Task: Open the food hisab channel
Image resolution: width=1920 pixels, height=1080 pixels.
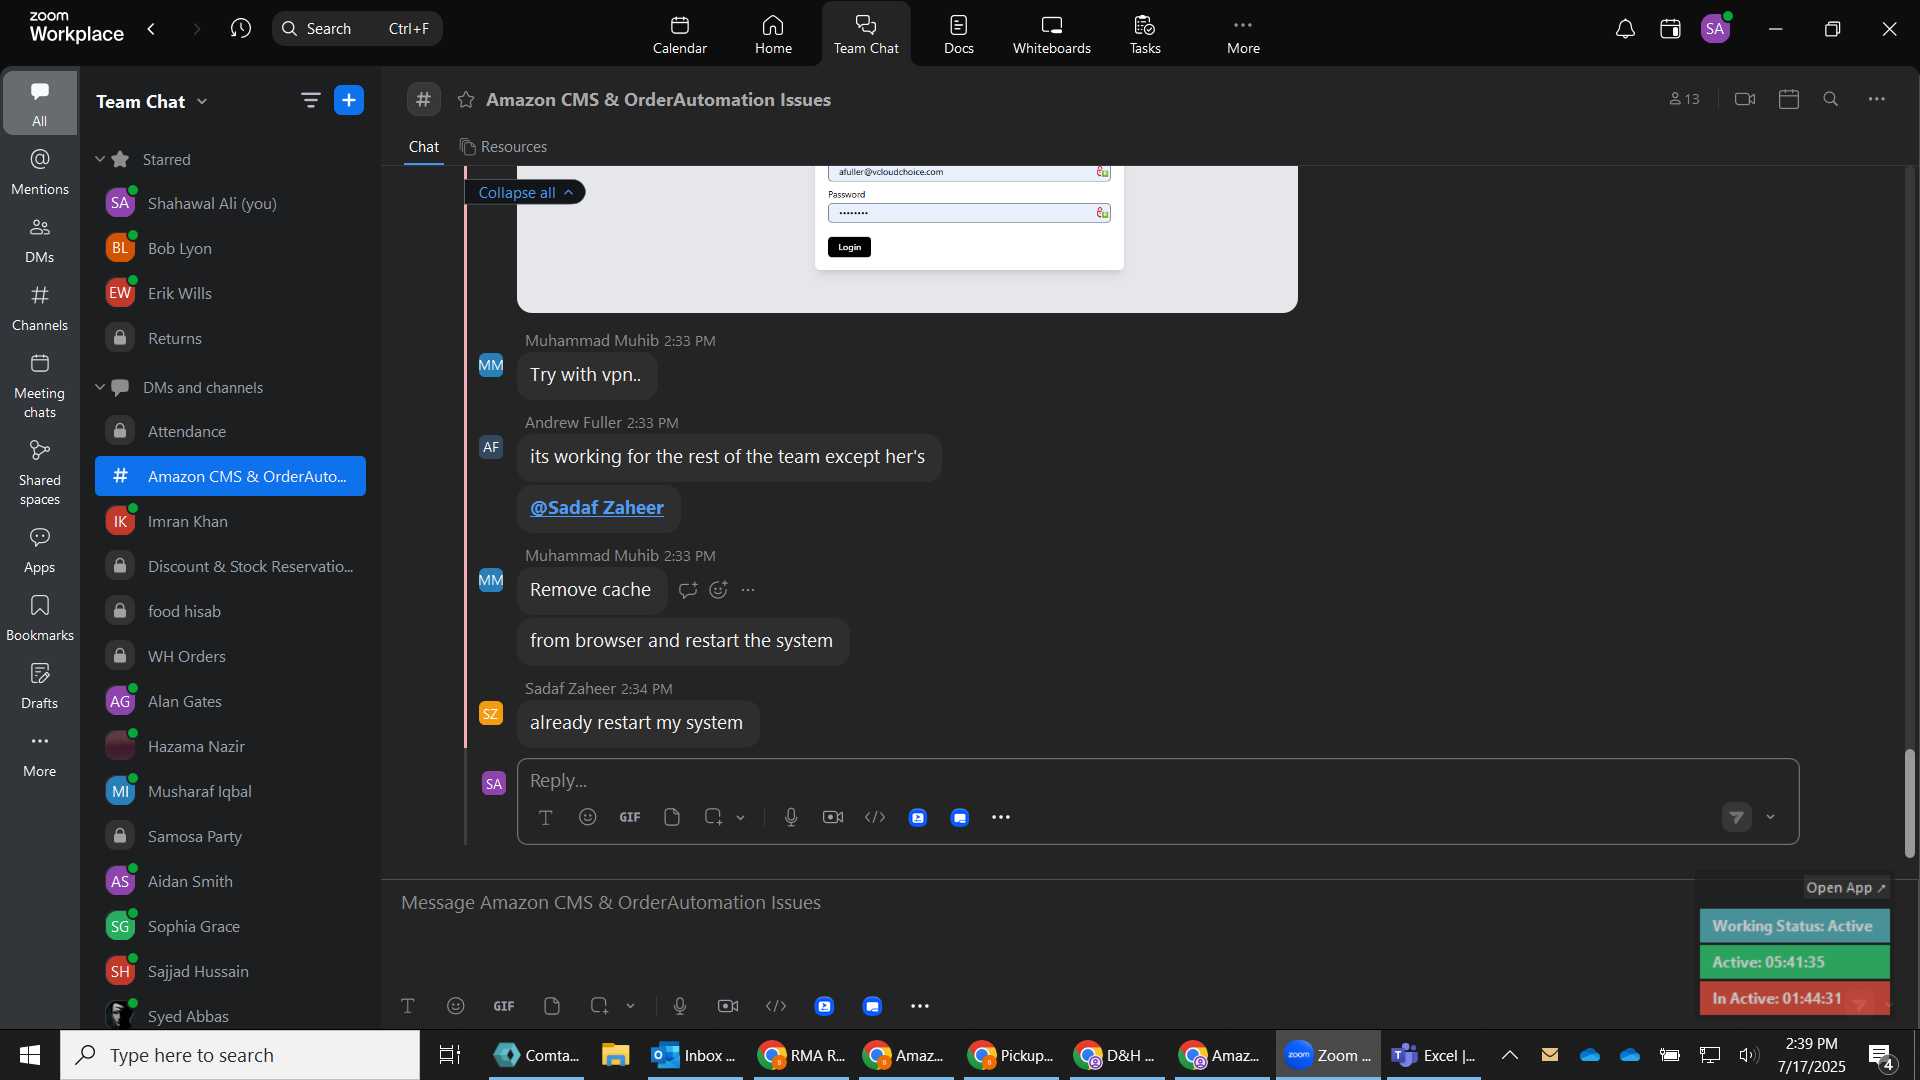Action: click(230, 611)
